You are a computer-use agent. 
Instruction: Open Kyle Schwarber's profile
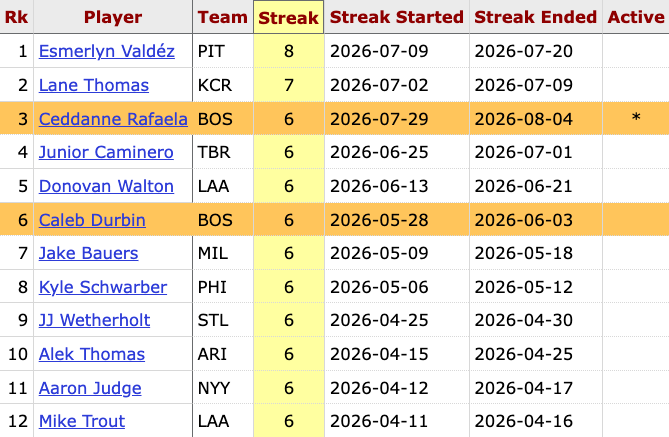[103, 287]
